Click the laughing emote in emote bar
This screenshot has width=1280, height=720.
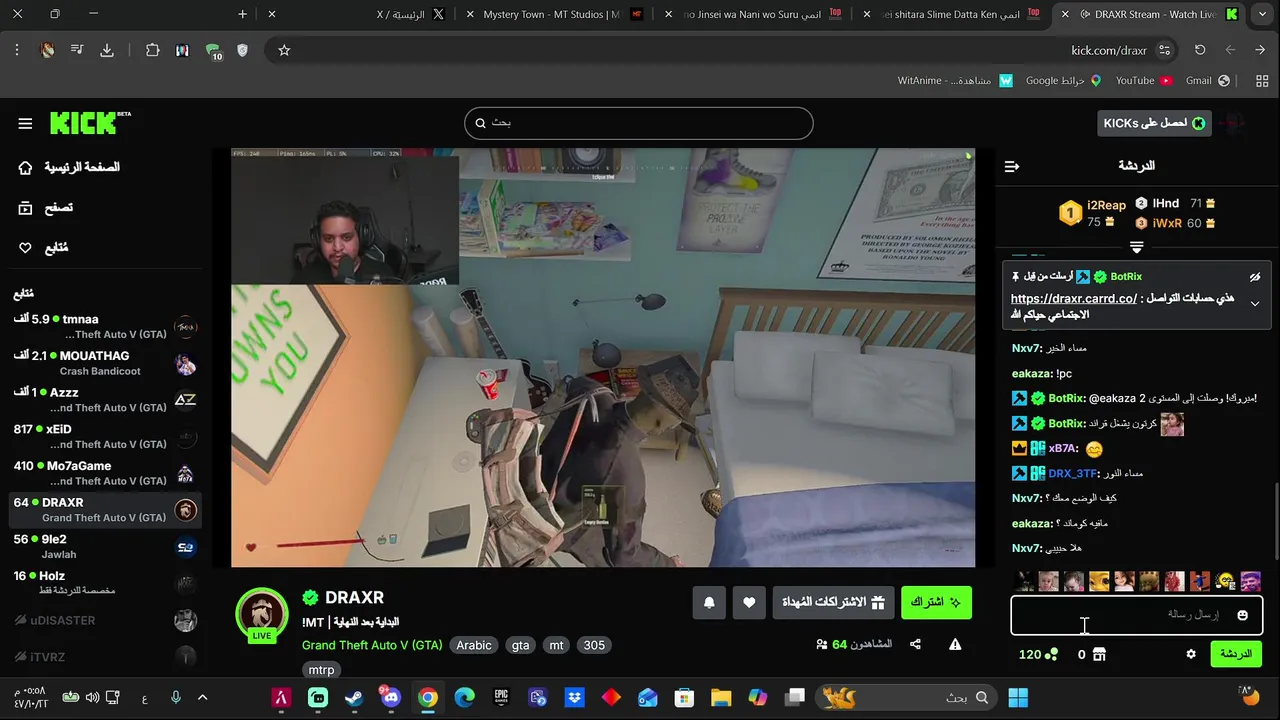1225,581
